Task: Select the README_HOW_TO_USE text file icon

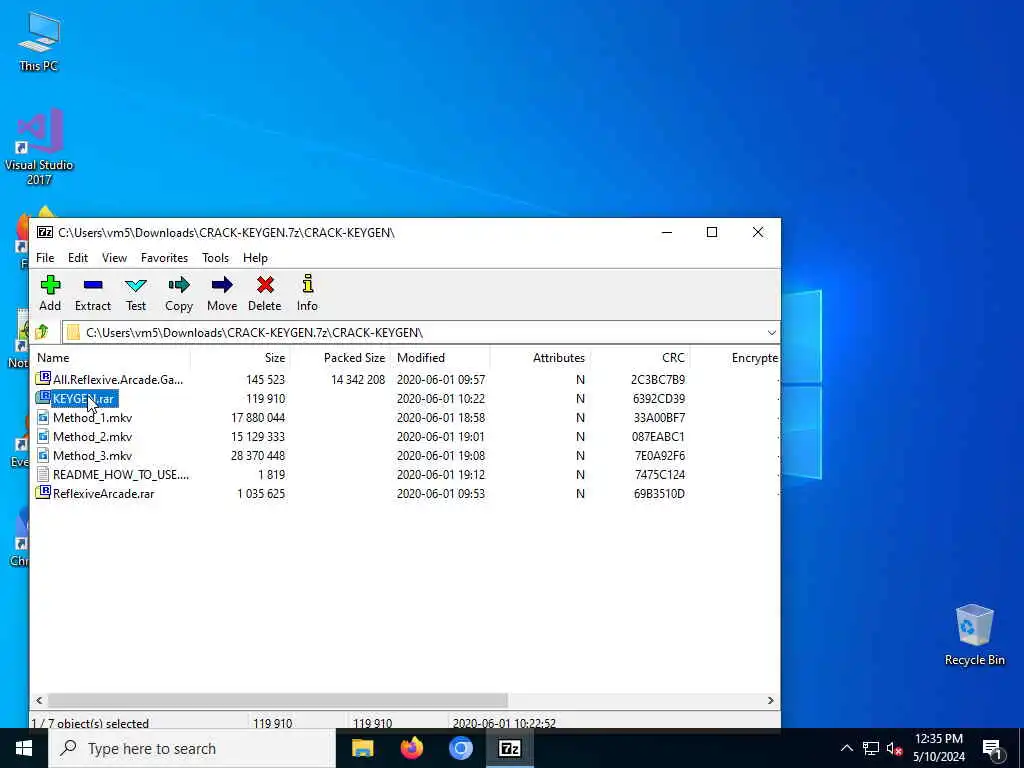Action: coord(43,474)
